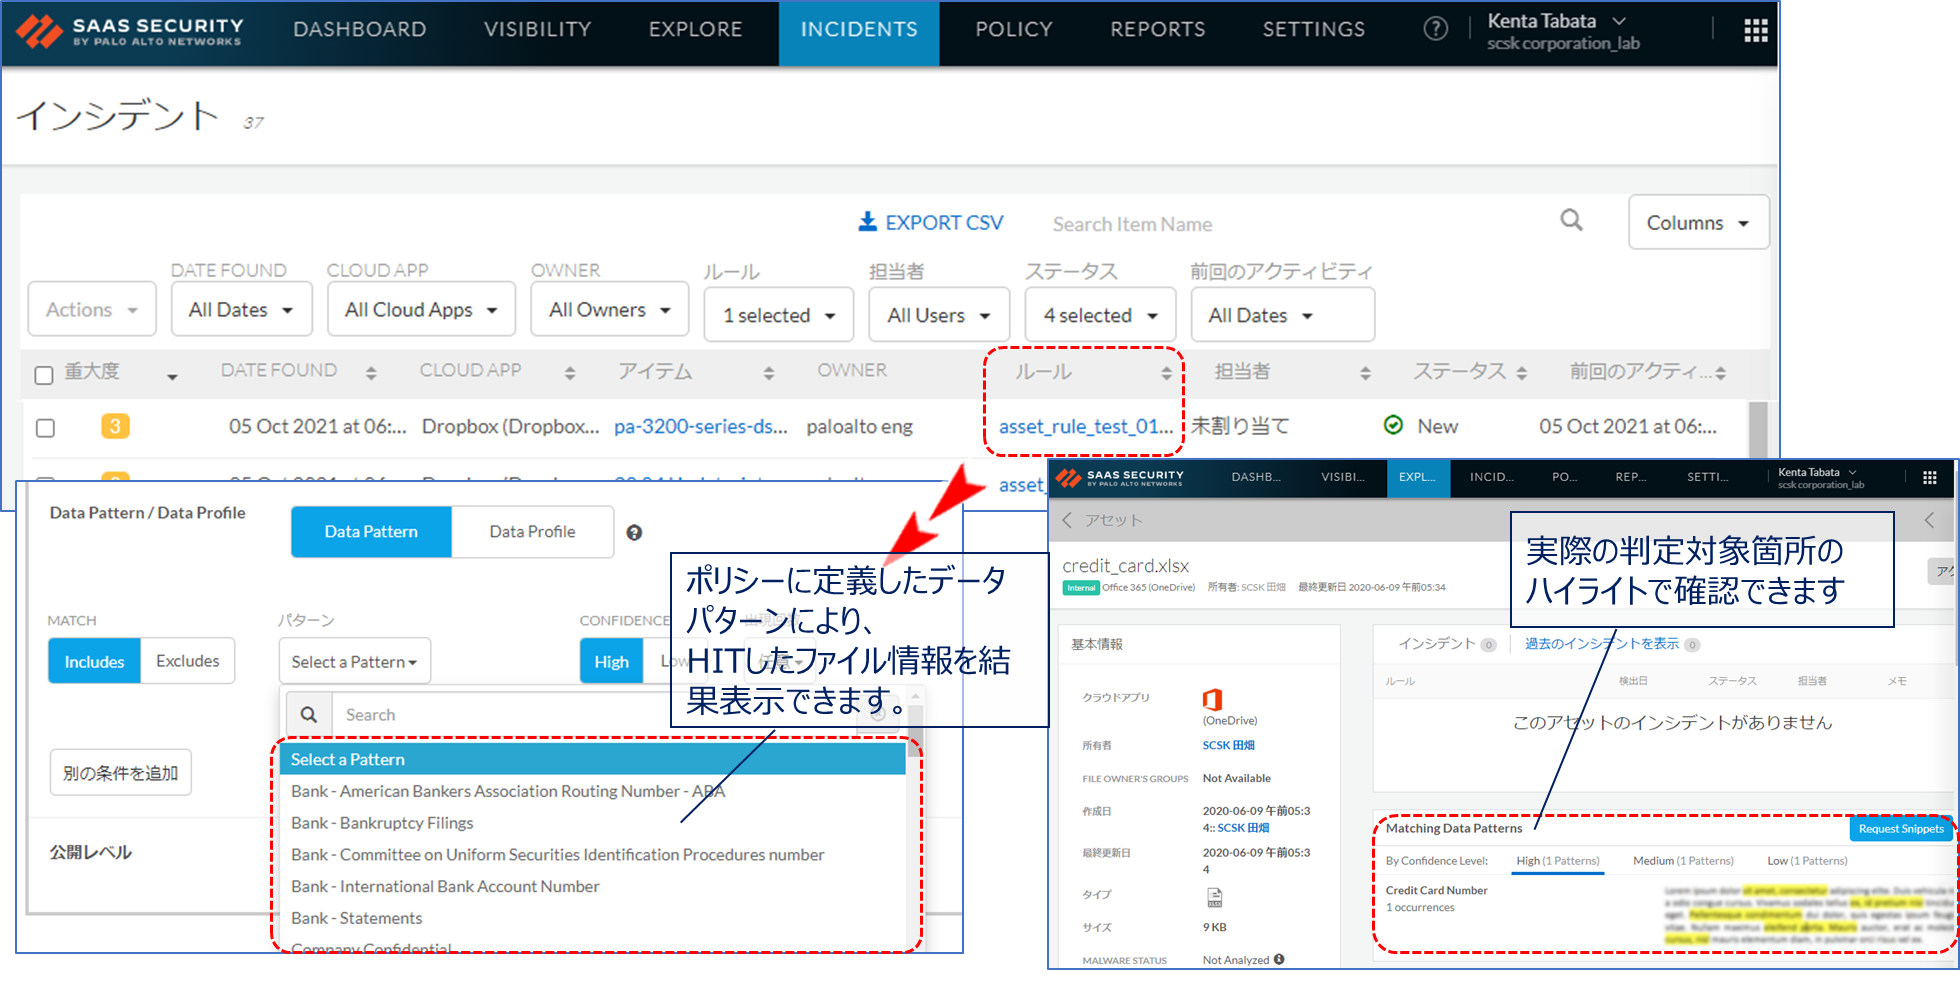Switch to the Data Profile tab
The height and width of the screenshot is (983, 1960).
pyautogui.click(x=532, y=531)
